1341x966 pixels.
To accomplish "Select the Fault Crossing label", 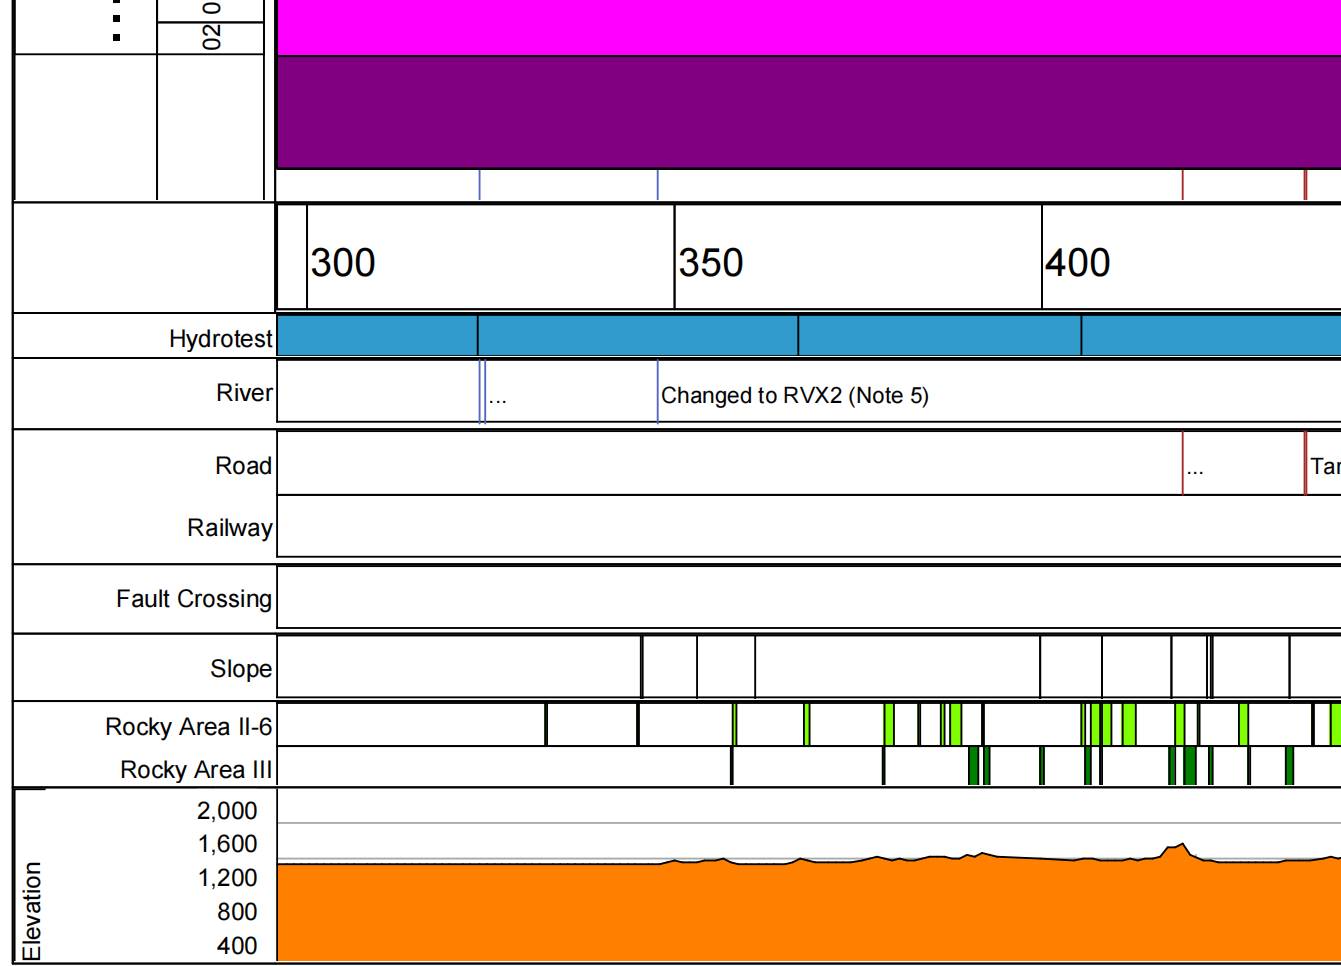I will 194,599.
